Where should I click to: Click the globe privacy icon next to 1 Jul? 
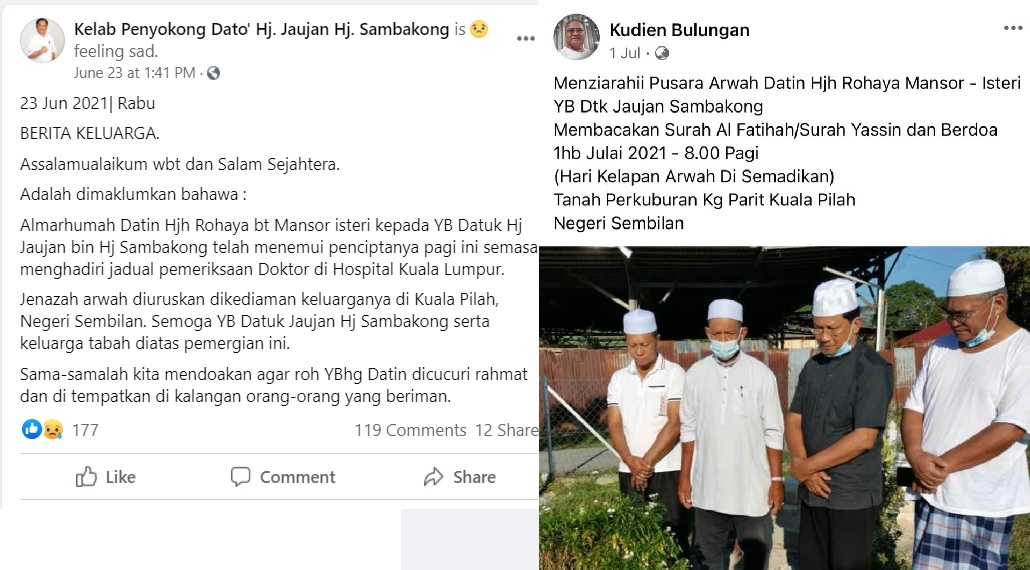[x=661, y=53]
